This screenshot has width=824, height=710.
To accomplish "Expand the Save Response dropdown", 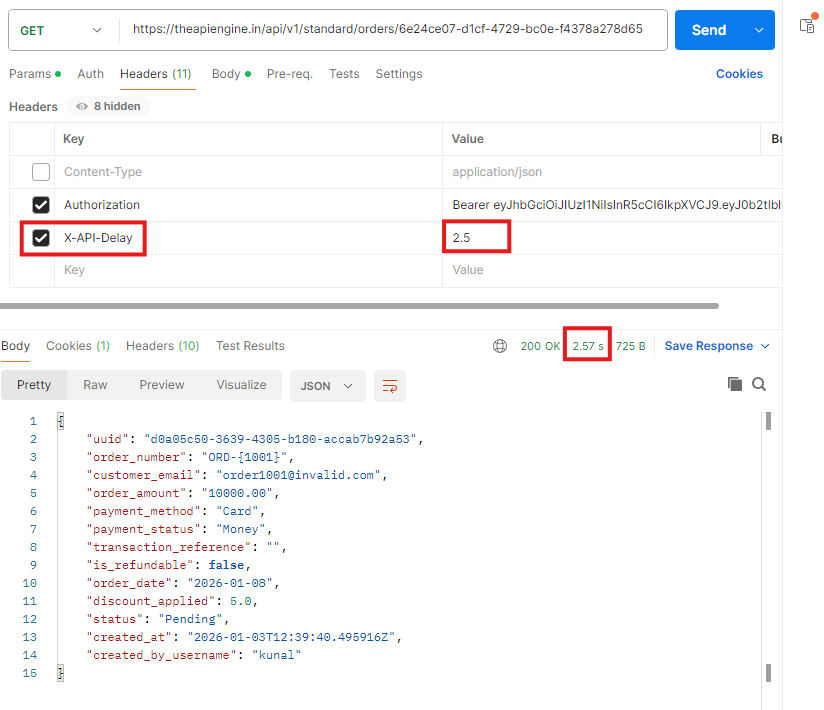I will (765, 346).
